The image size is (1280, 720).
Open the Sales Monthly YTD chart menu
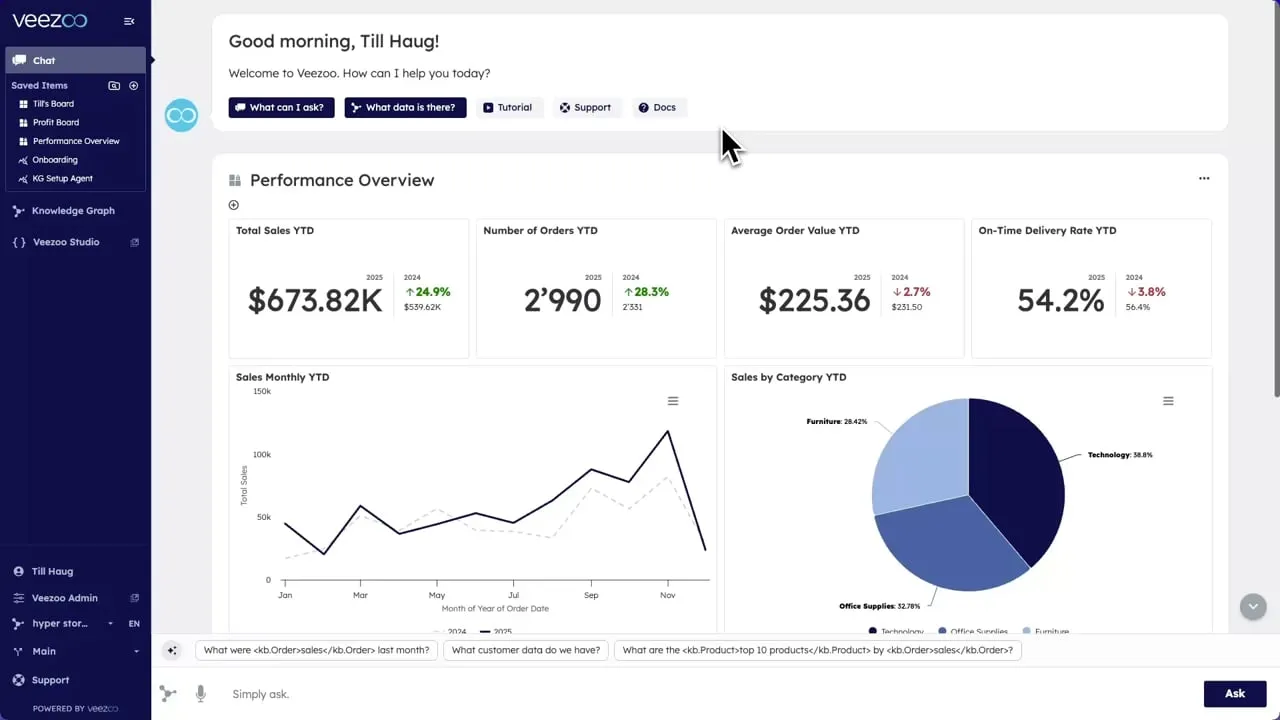click(x=673, y=401)
